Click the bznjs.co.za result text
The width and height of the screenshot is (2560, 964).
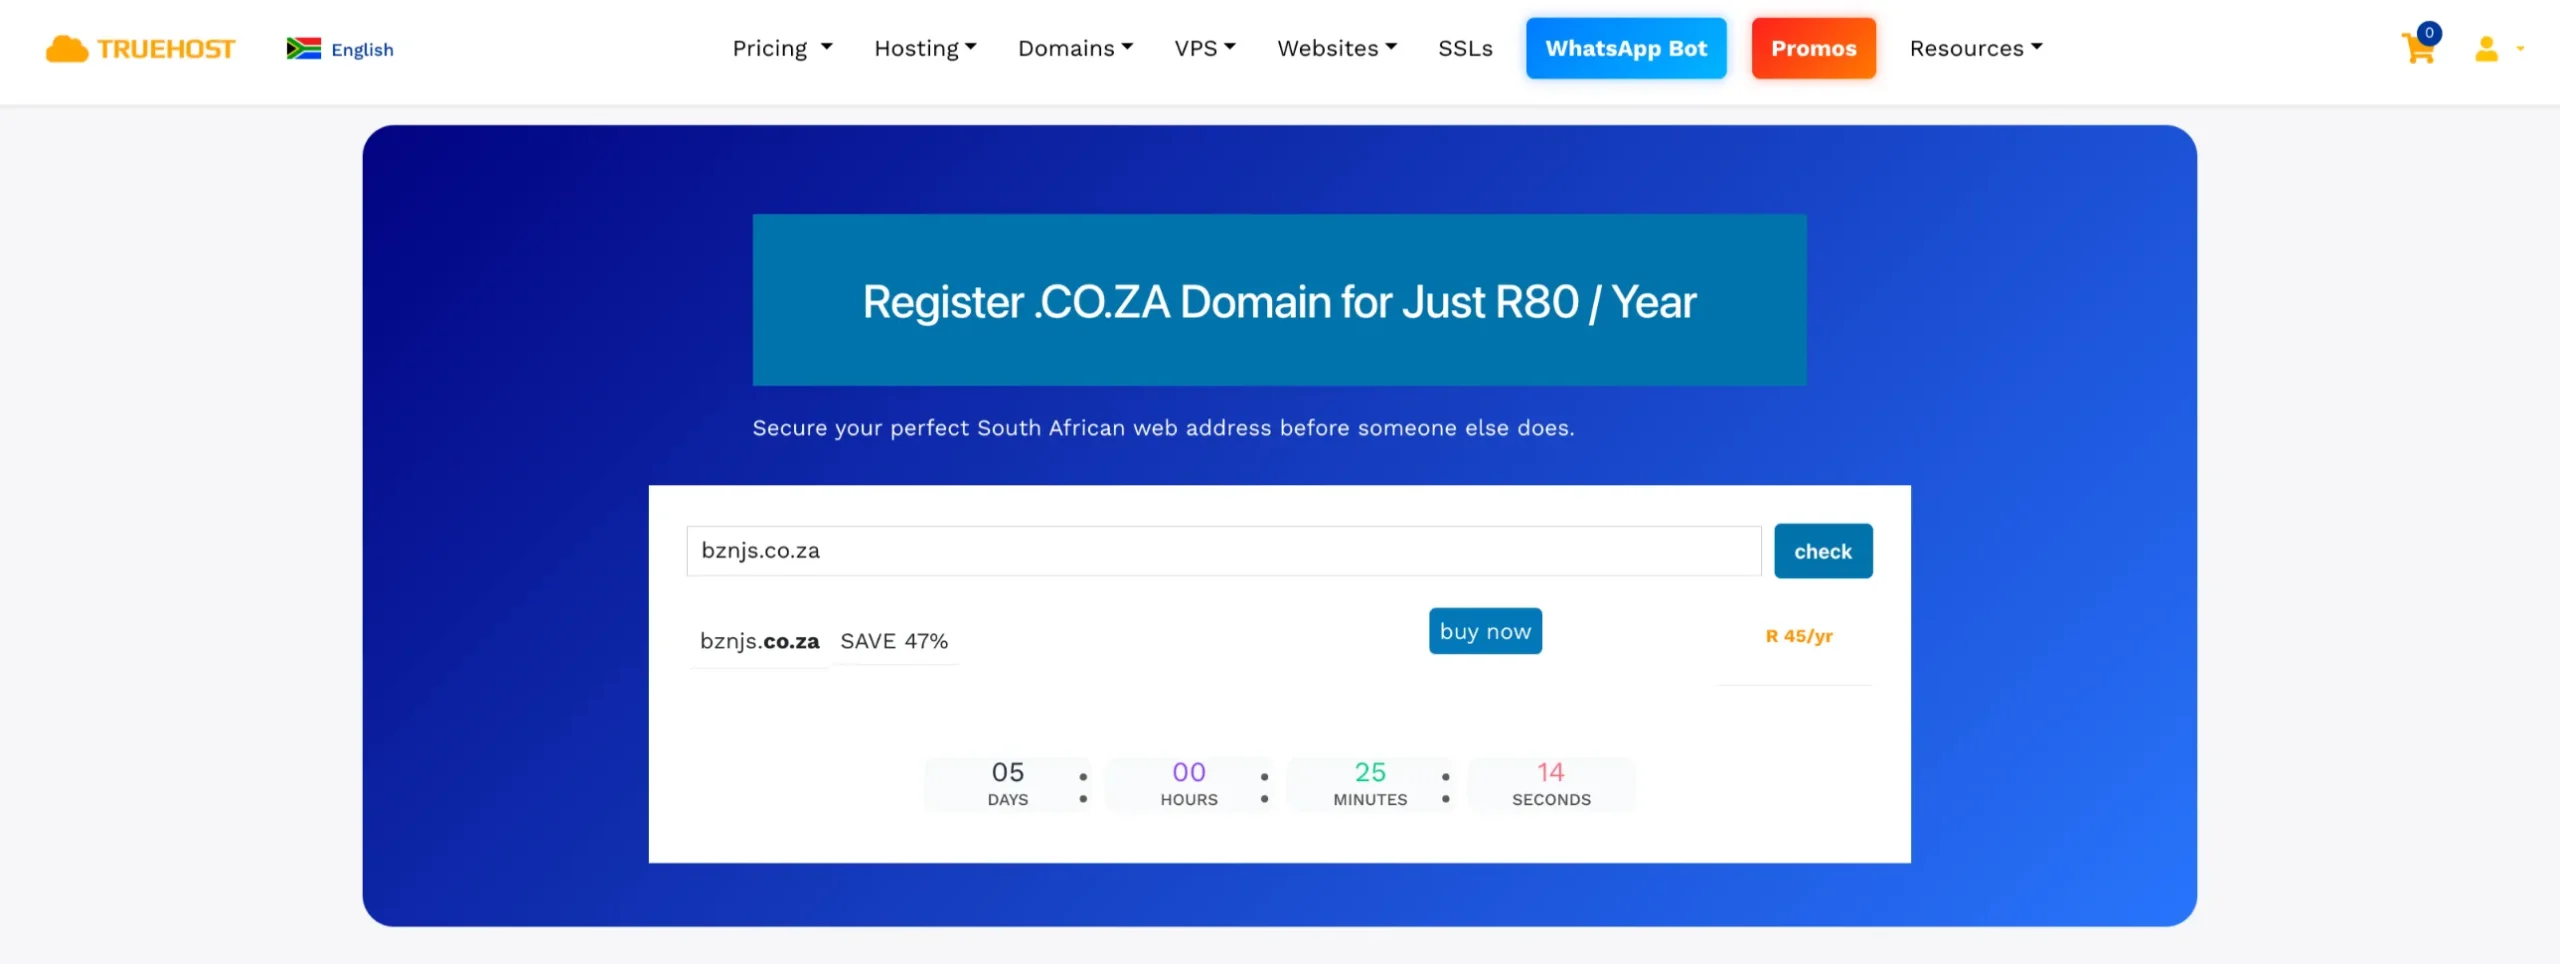[x=759, y=641]
